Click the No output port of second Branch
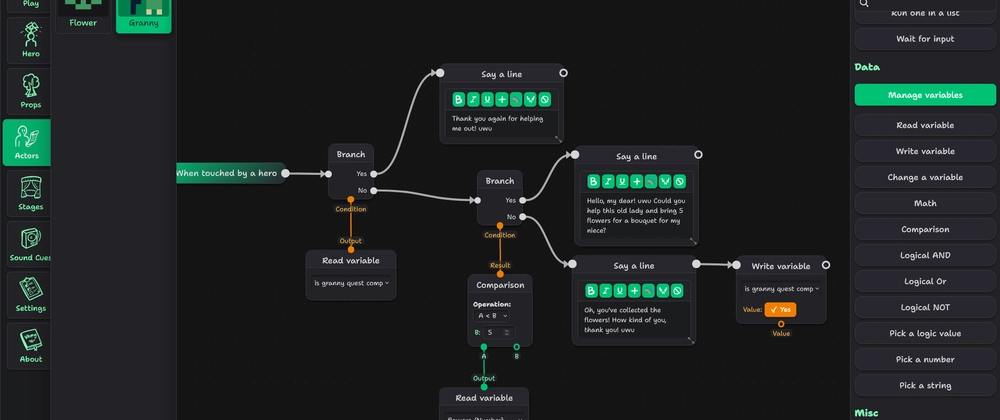Image resolution: width=1000 pixels, height=420 pixels. [x=522, y=217]
